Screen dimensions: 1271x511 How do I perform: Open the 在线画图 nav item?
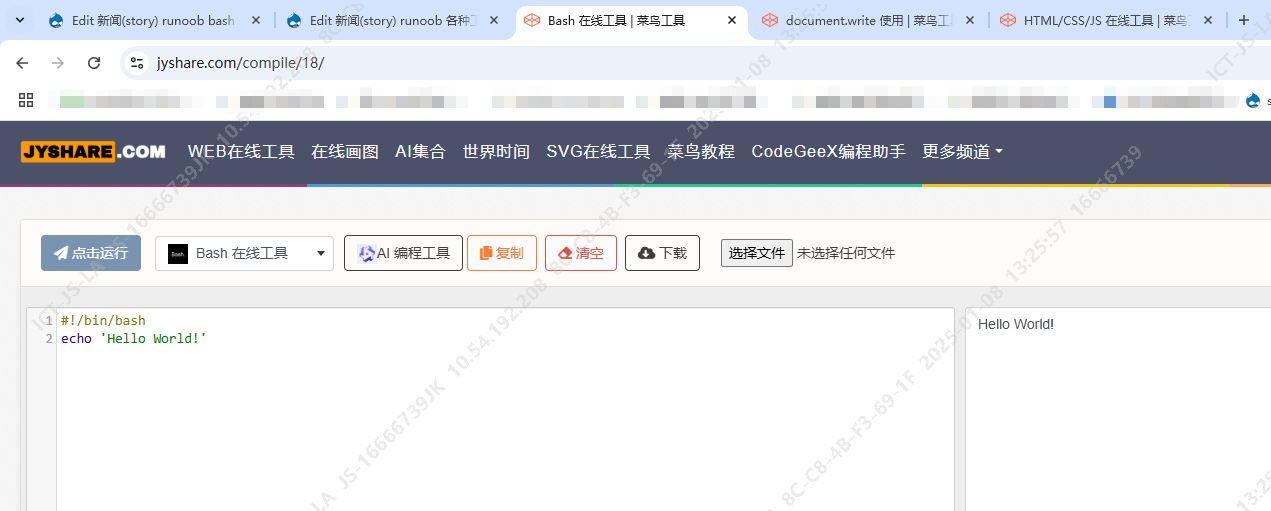coord(345,151)
